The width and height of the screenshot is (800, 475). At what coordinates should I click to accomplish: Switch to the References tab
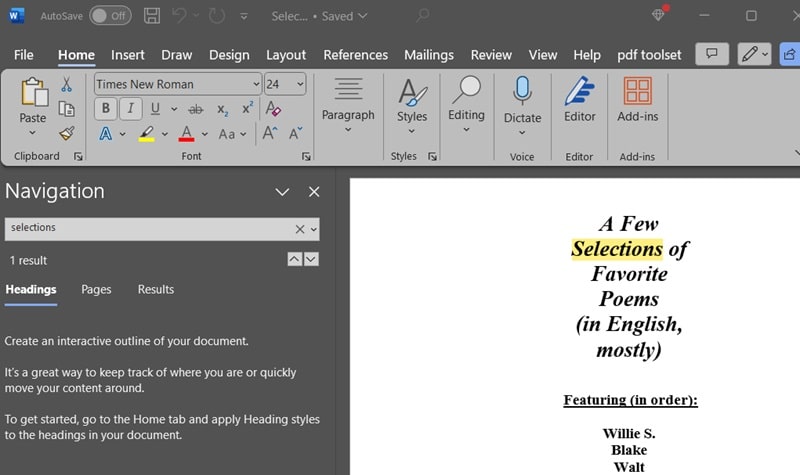point(356,55)
